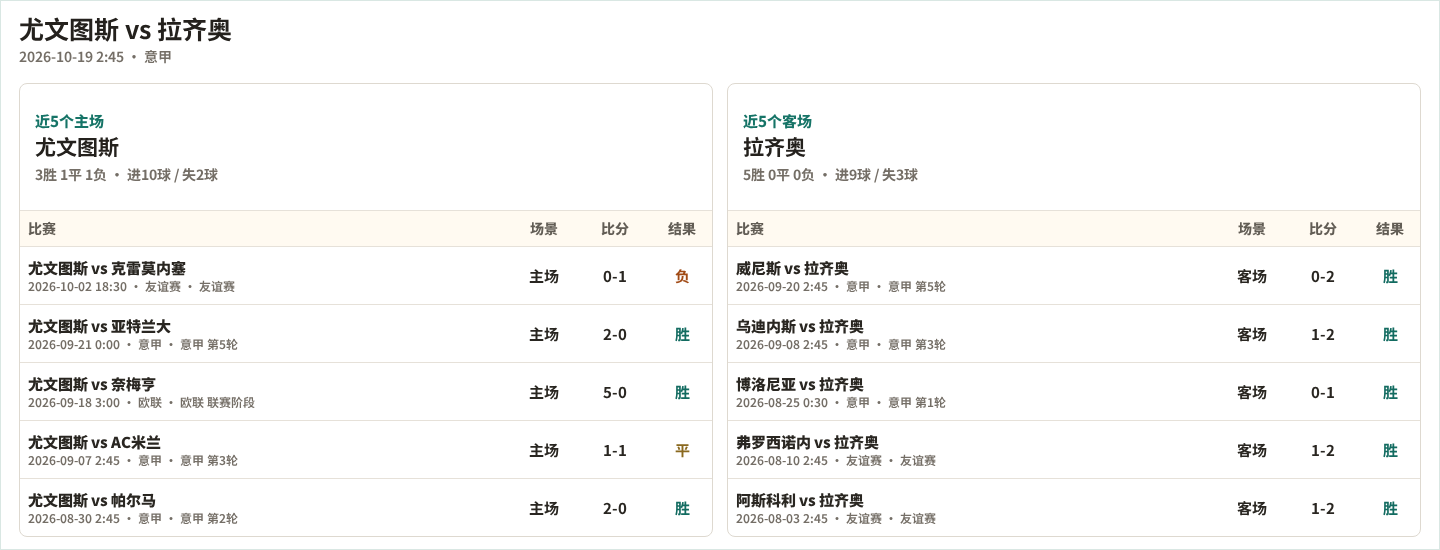1440x550 pixels.
Task: Click the 比分 column header in 尤文图斯 table
Action: point(615,229)
